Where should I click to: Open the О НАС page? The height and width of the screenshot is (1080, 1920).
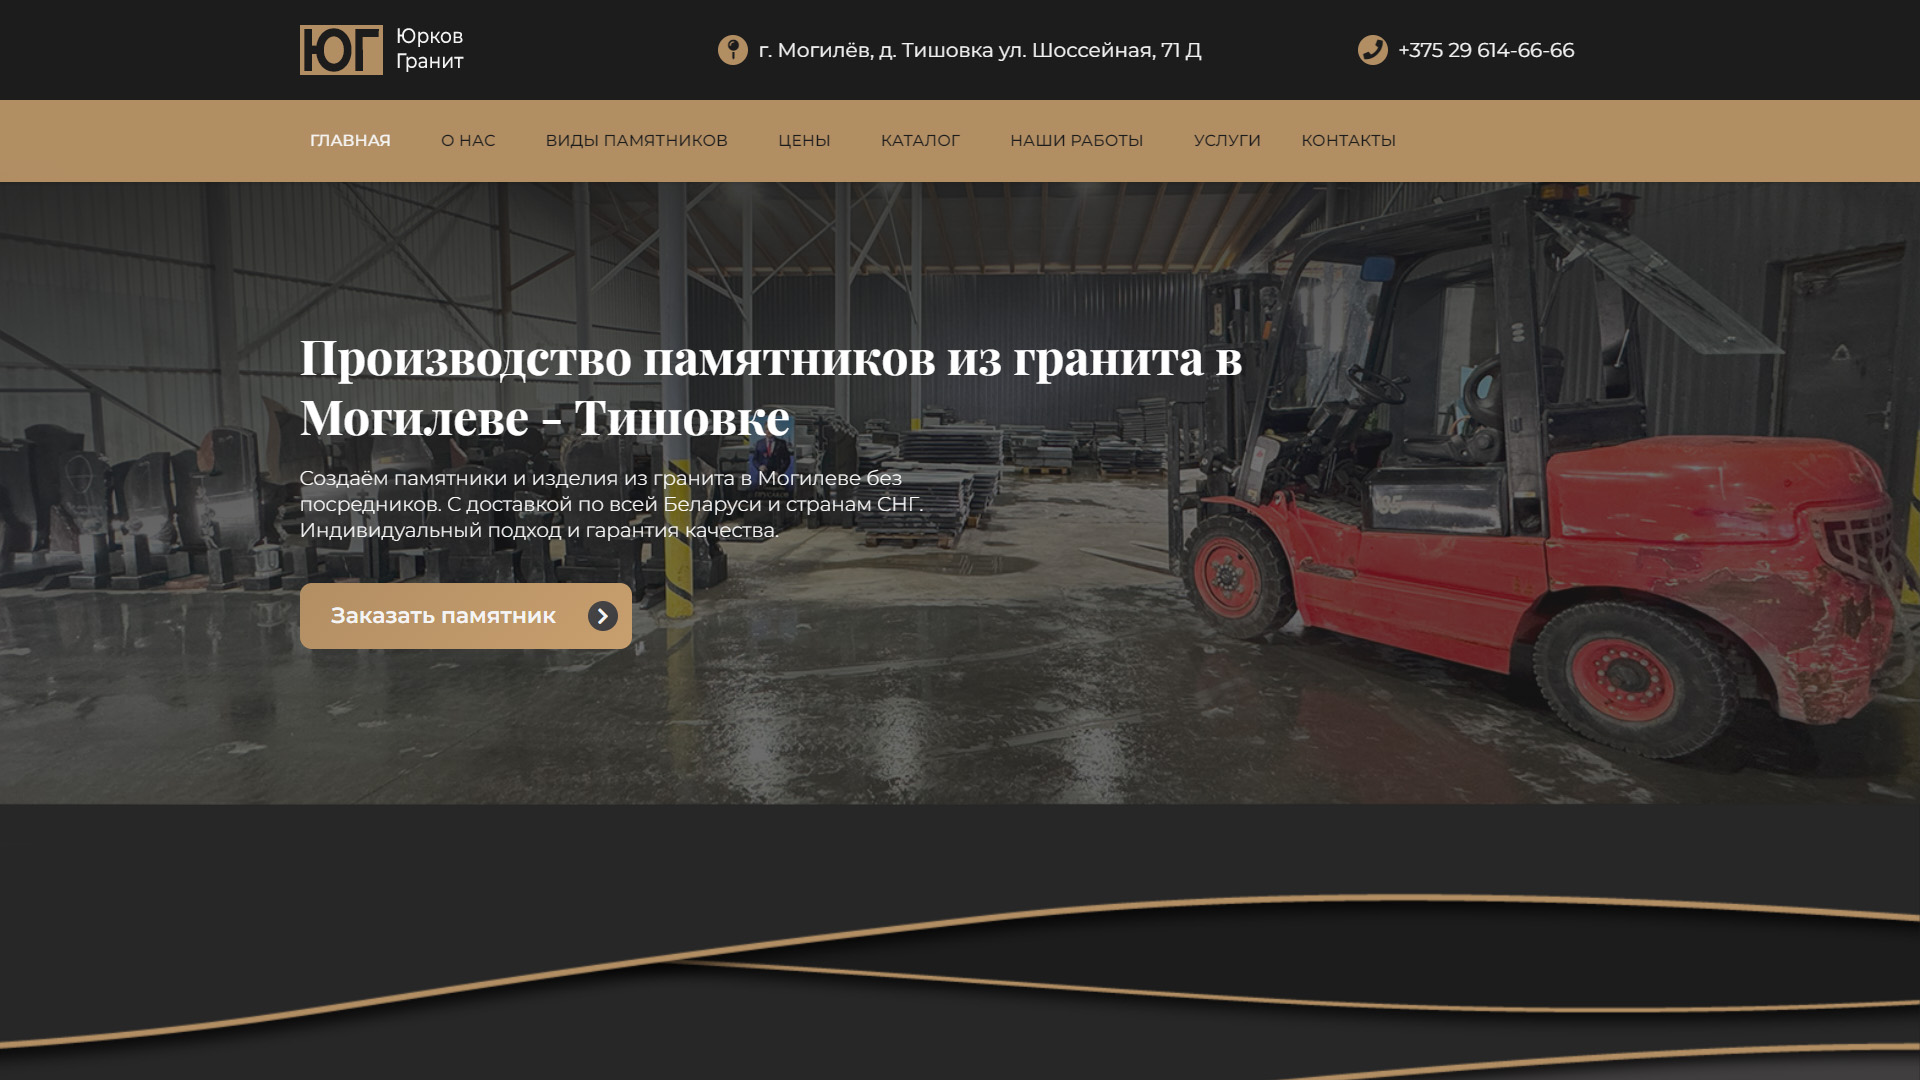pyautogui.click(x=468, y=141)
